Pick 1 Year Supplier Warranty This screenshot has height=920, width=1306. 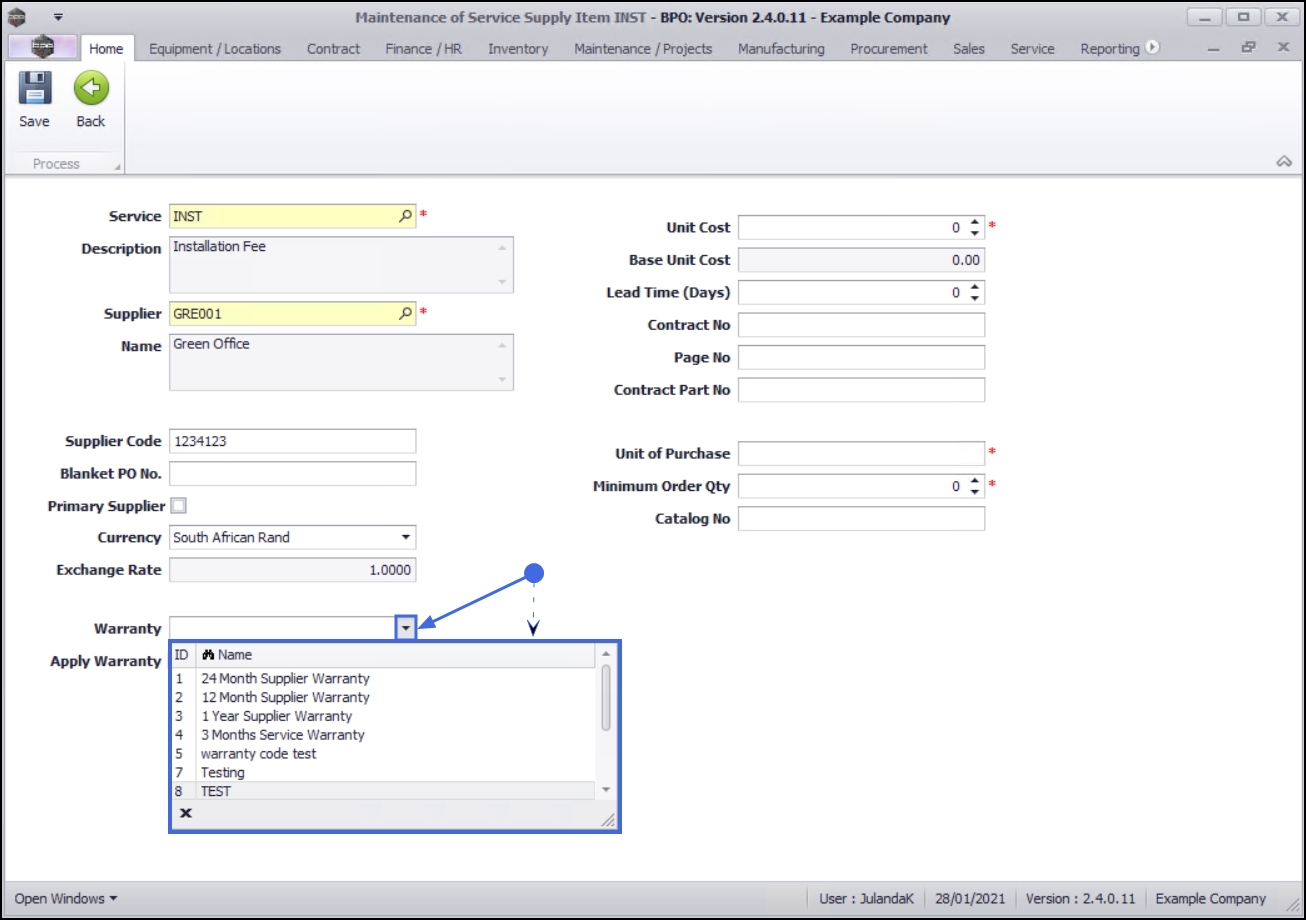[x=384, y=716]
